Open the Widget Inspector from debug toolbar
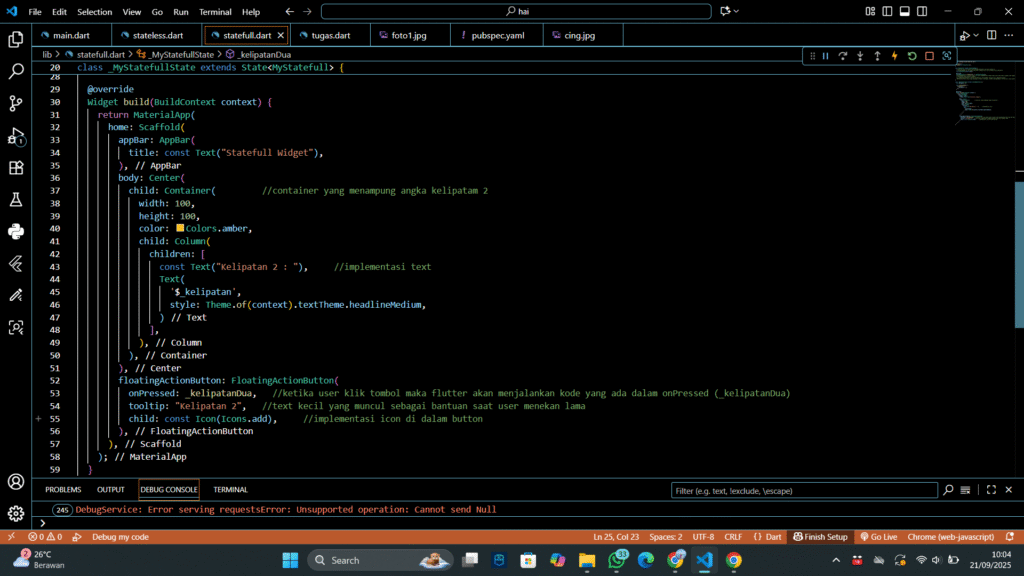The image size is (1024, 576). (x=946, y=56)
